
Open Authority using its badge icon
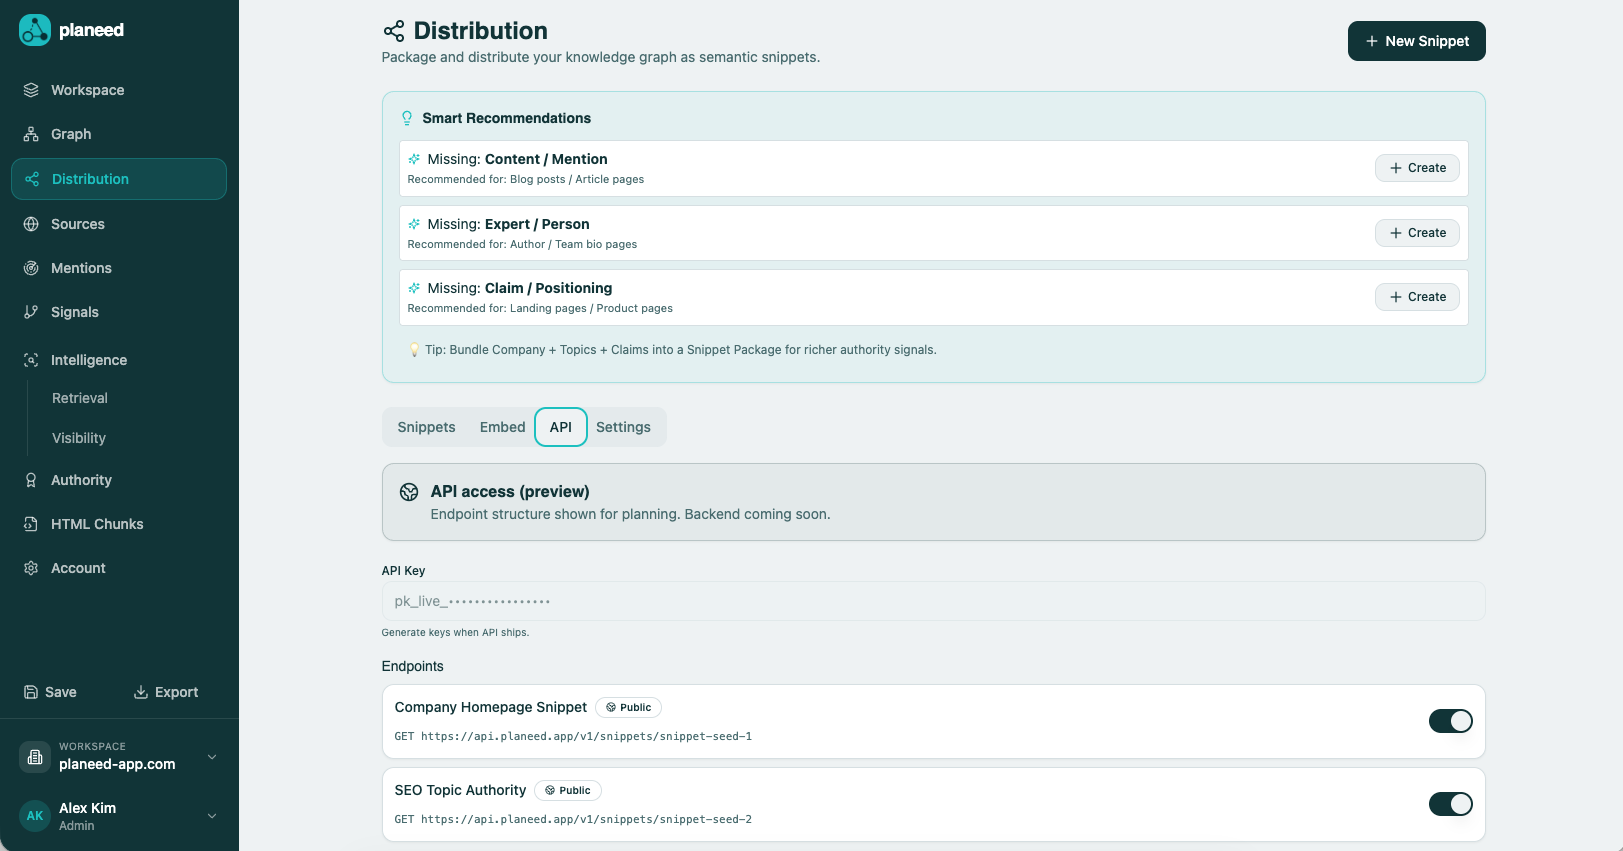coord(31,480)
